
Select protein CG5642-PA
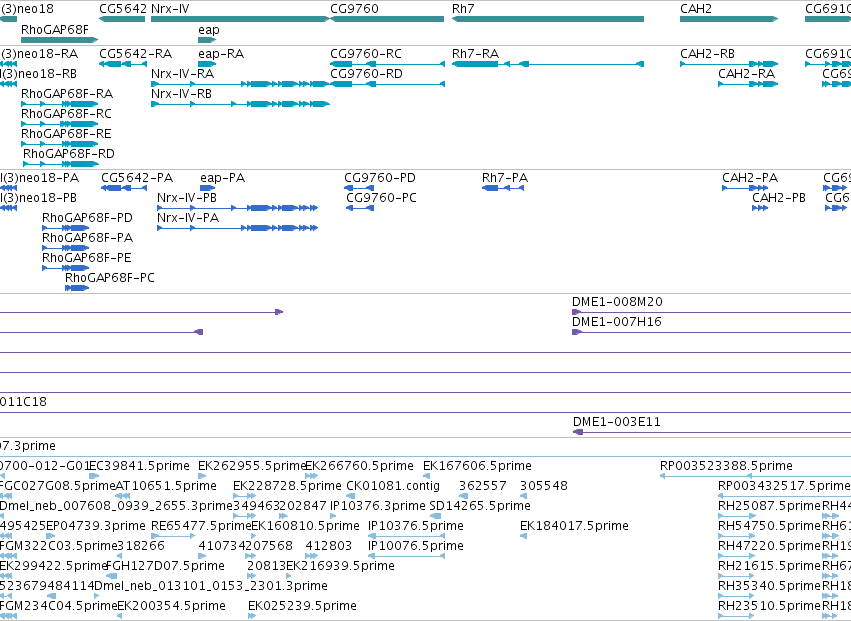[x=124, y=188]
